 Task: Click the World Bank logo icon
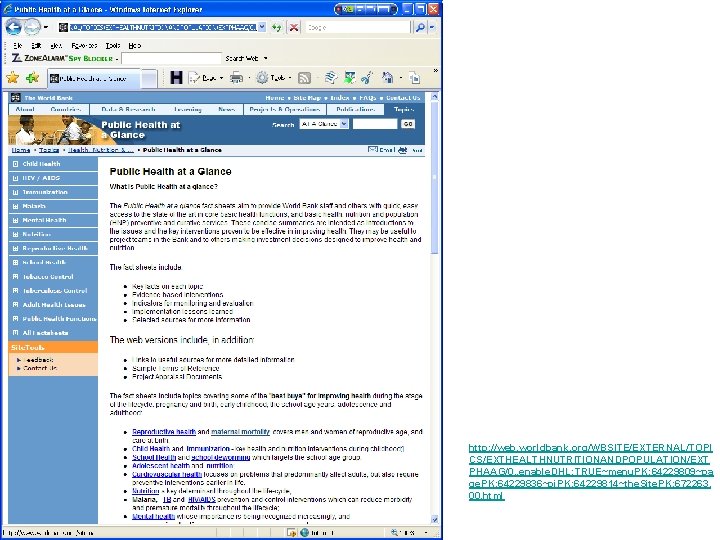(16, 97)
